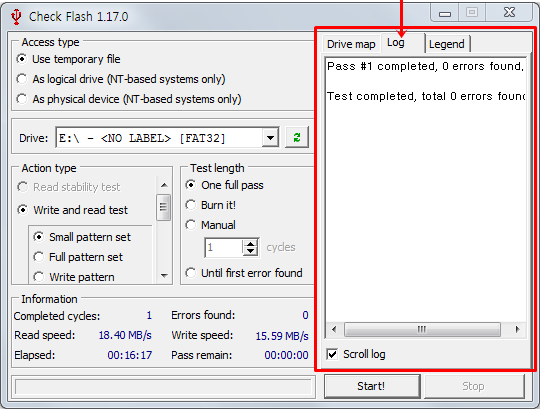Click the Stop button
The width and height of the screenshot is (540, 409).
pyautogui.click(x=474, y=386)
